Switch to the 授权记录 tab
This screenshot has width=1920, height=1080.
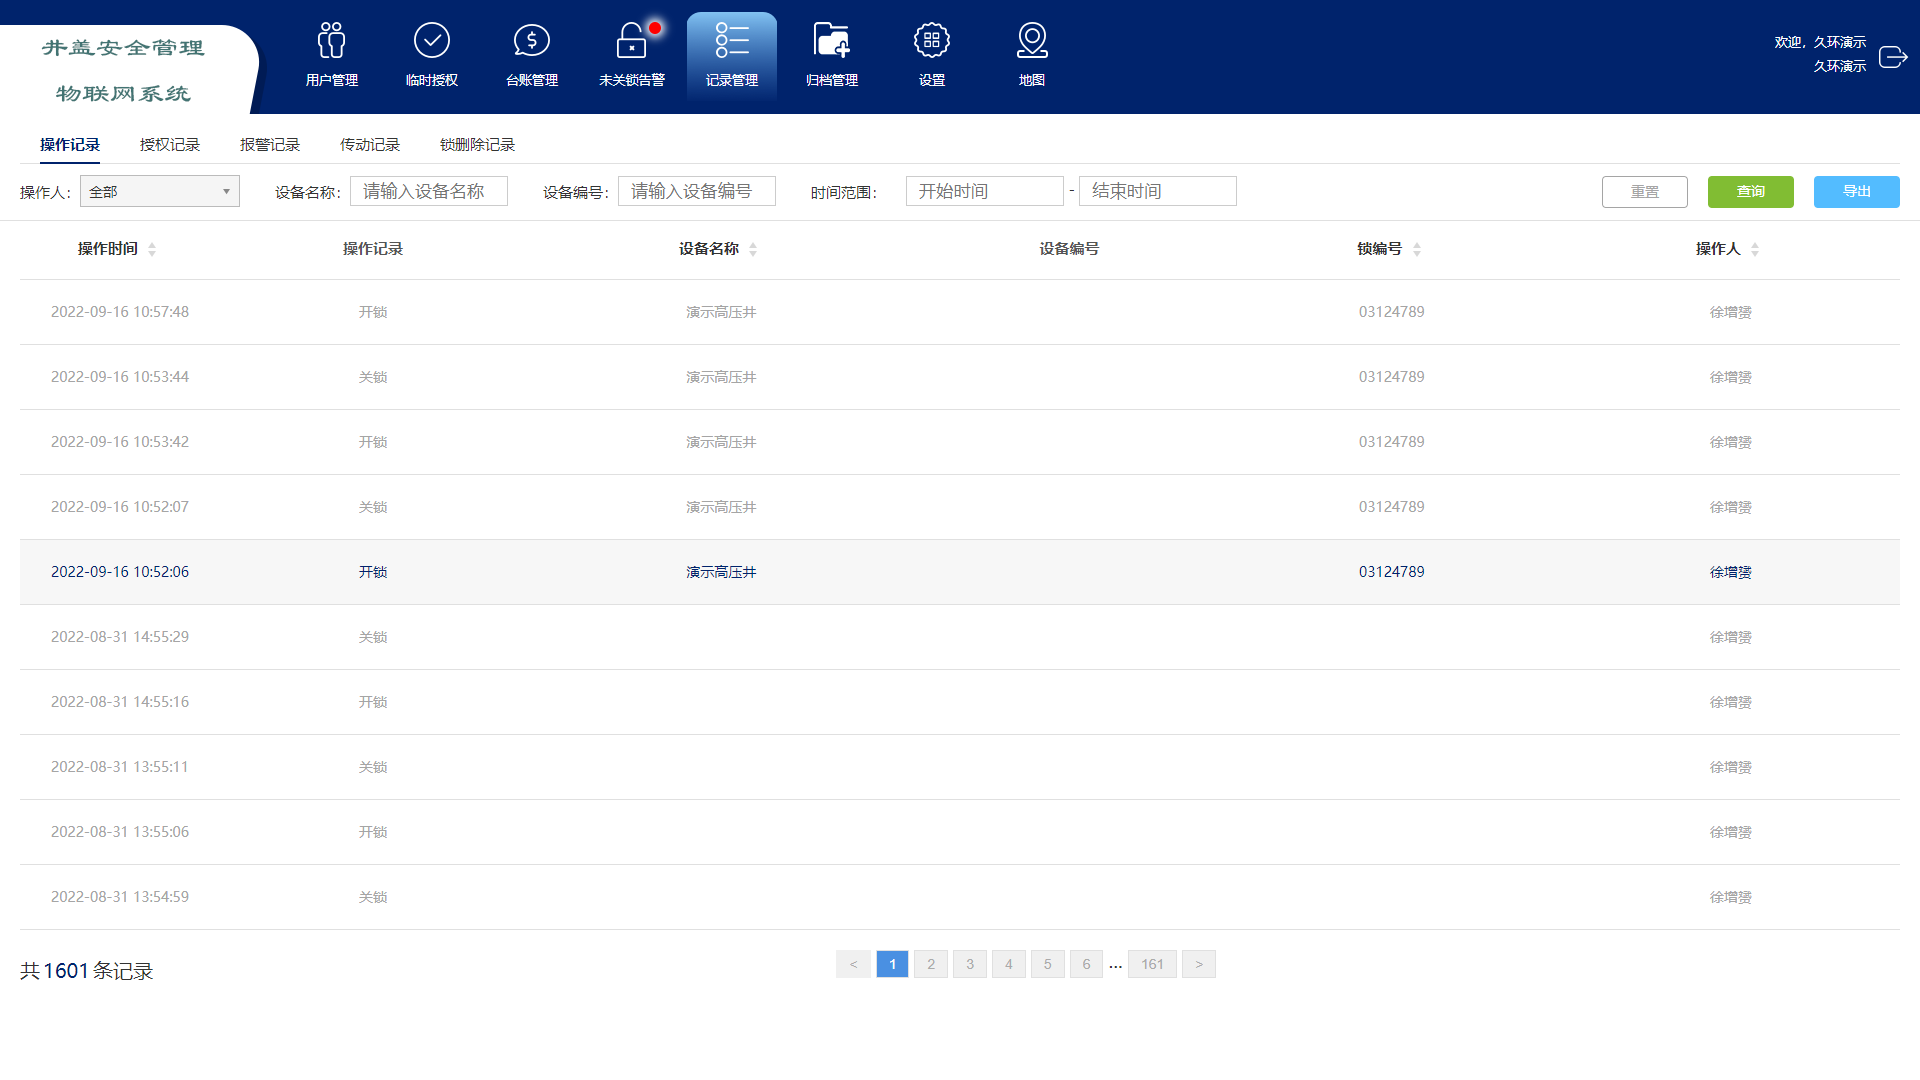click(x=170, y=145)
